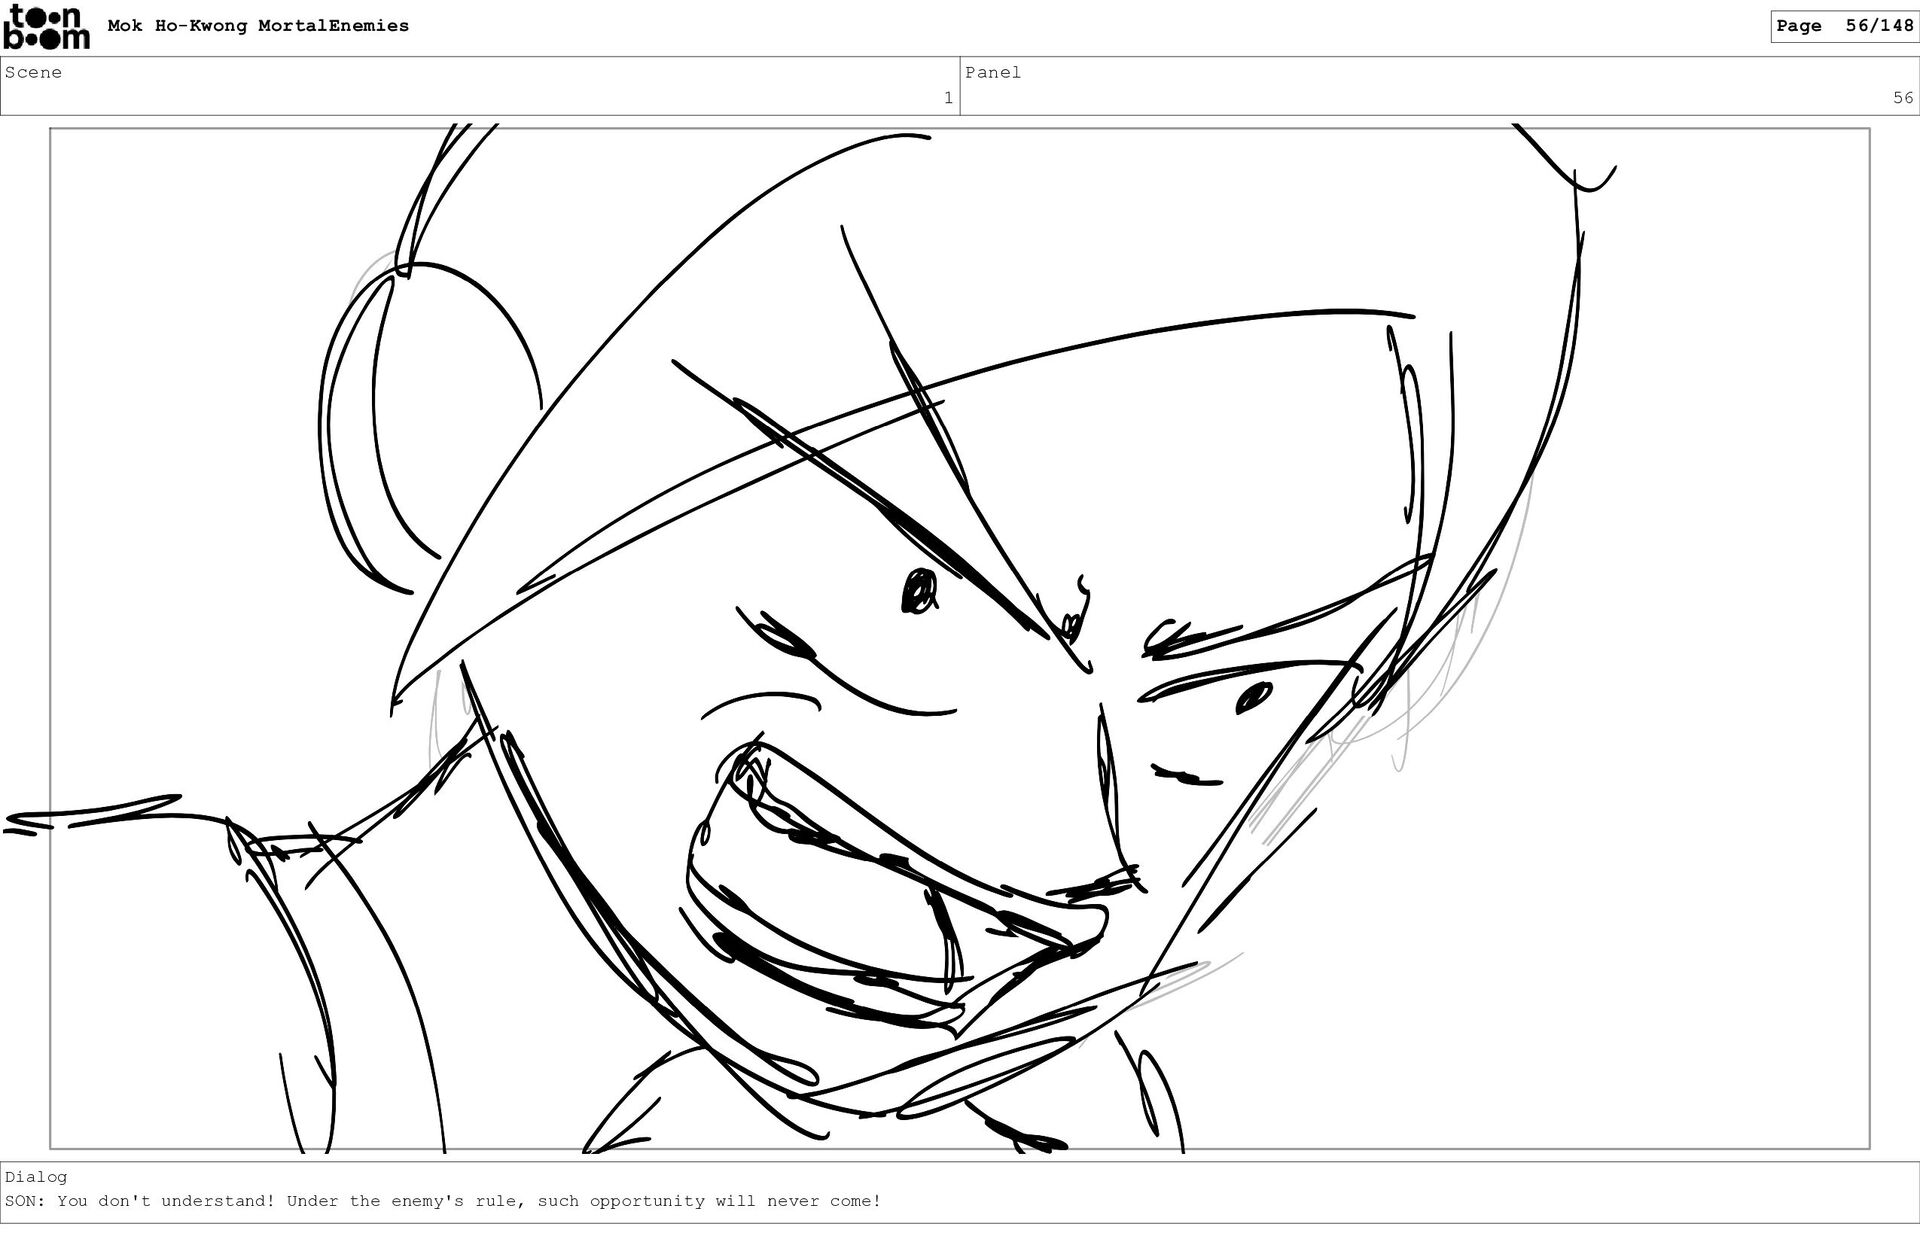Click the Page 56/148 indicator box
The image size is (1920, 1242).
(x=1843, y=26)
